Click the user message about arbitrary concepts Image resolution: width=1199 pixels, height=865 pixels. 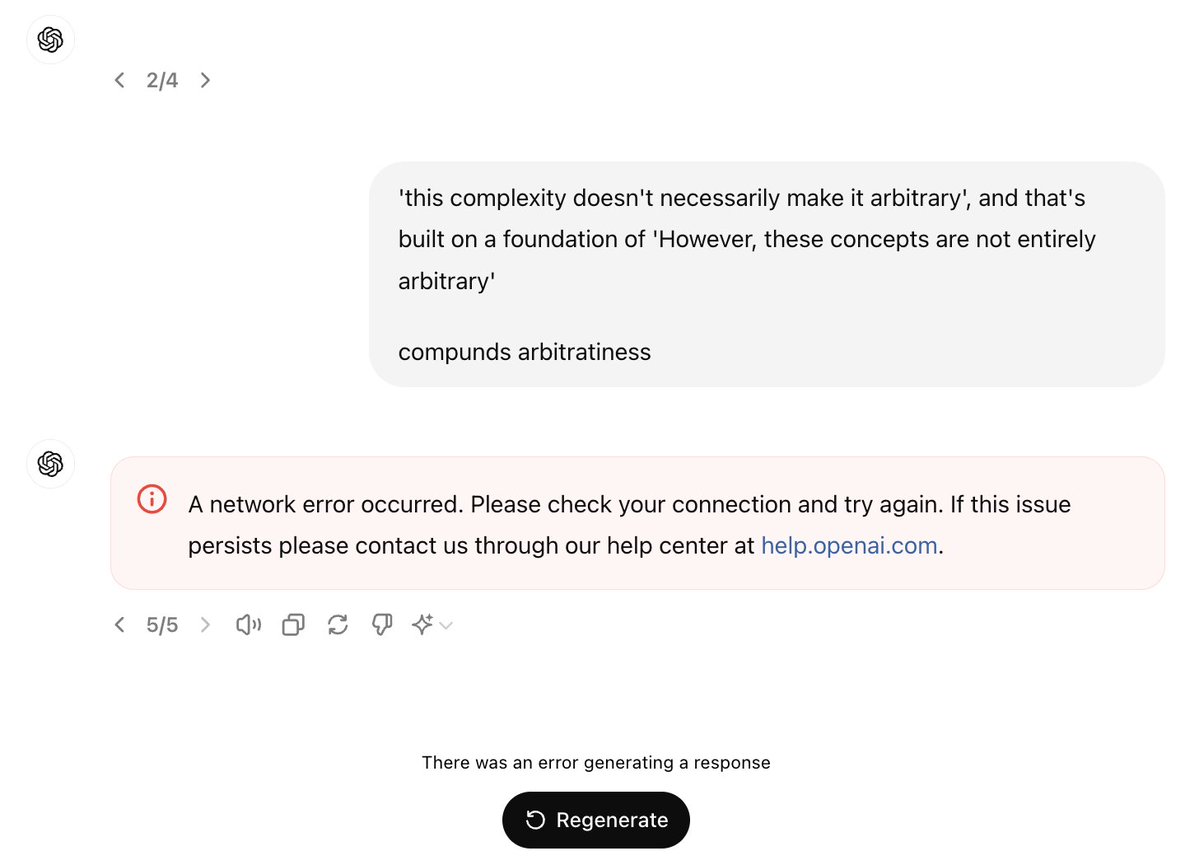coord(766,274)
